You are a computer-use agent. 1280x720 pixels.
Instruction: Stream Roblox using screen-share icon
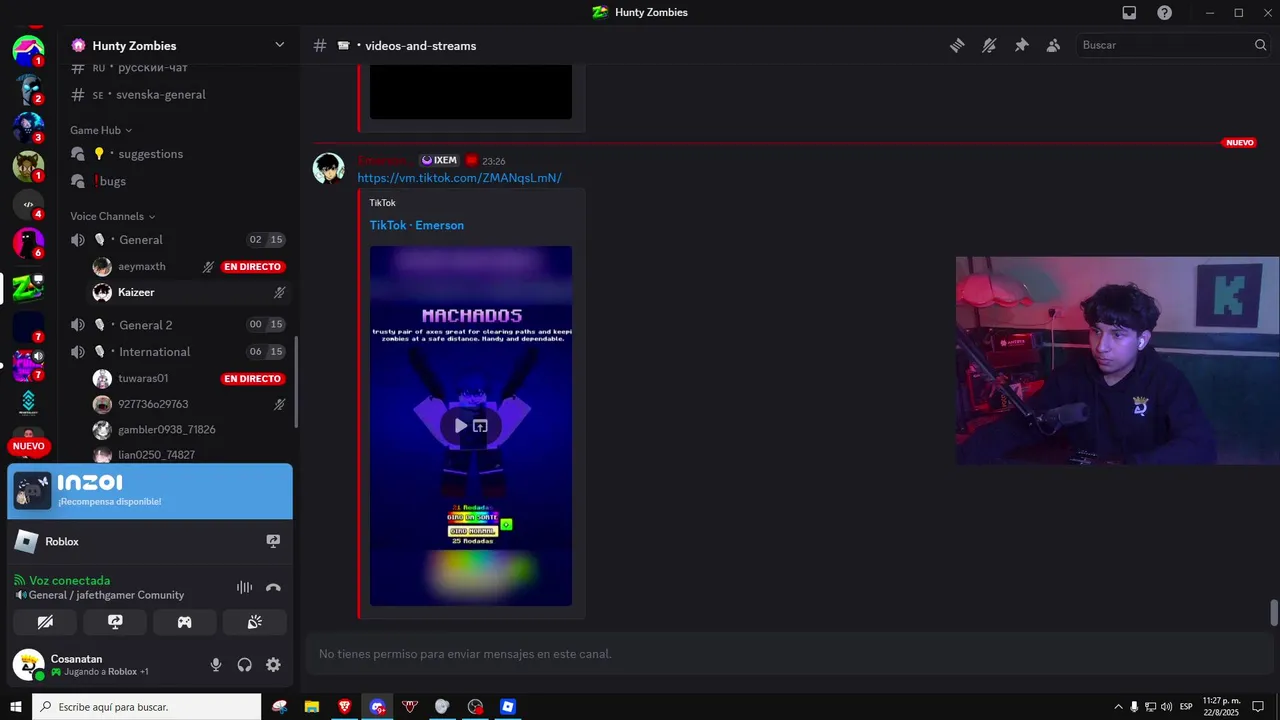273,541
